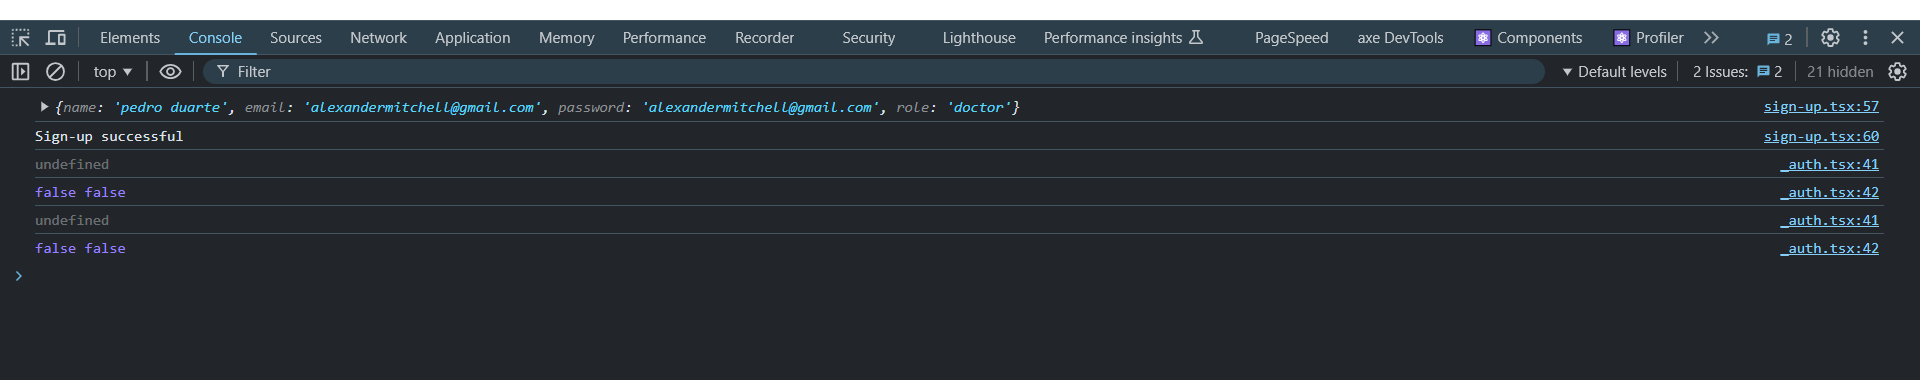1920x380 pixels.
Task: Open the customize DevTools three-dot menu
Action: click(x=1865, y=38)
